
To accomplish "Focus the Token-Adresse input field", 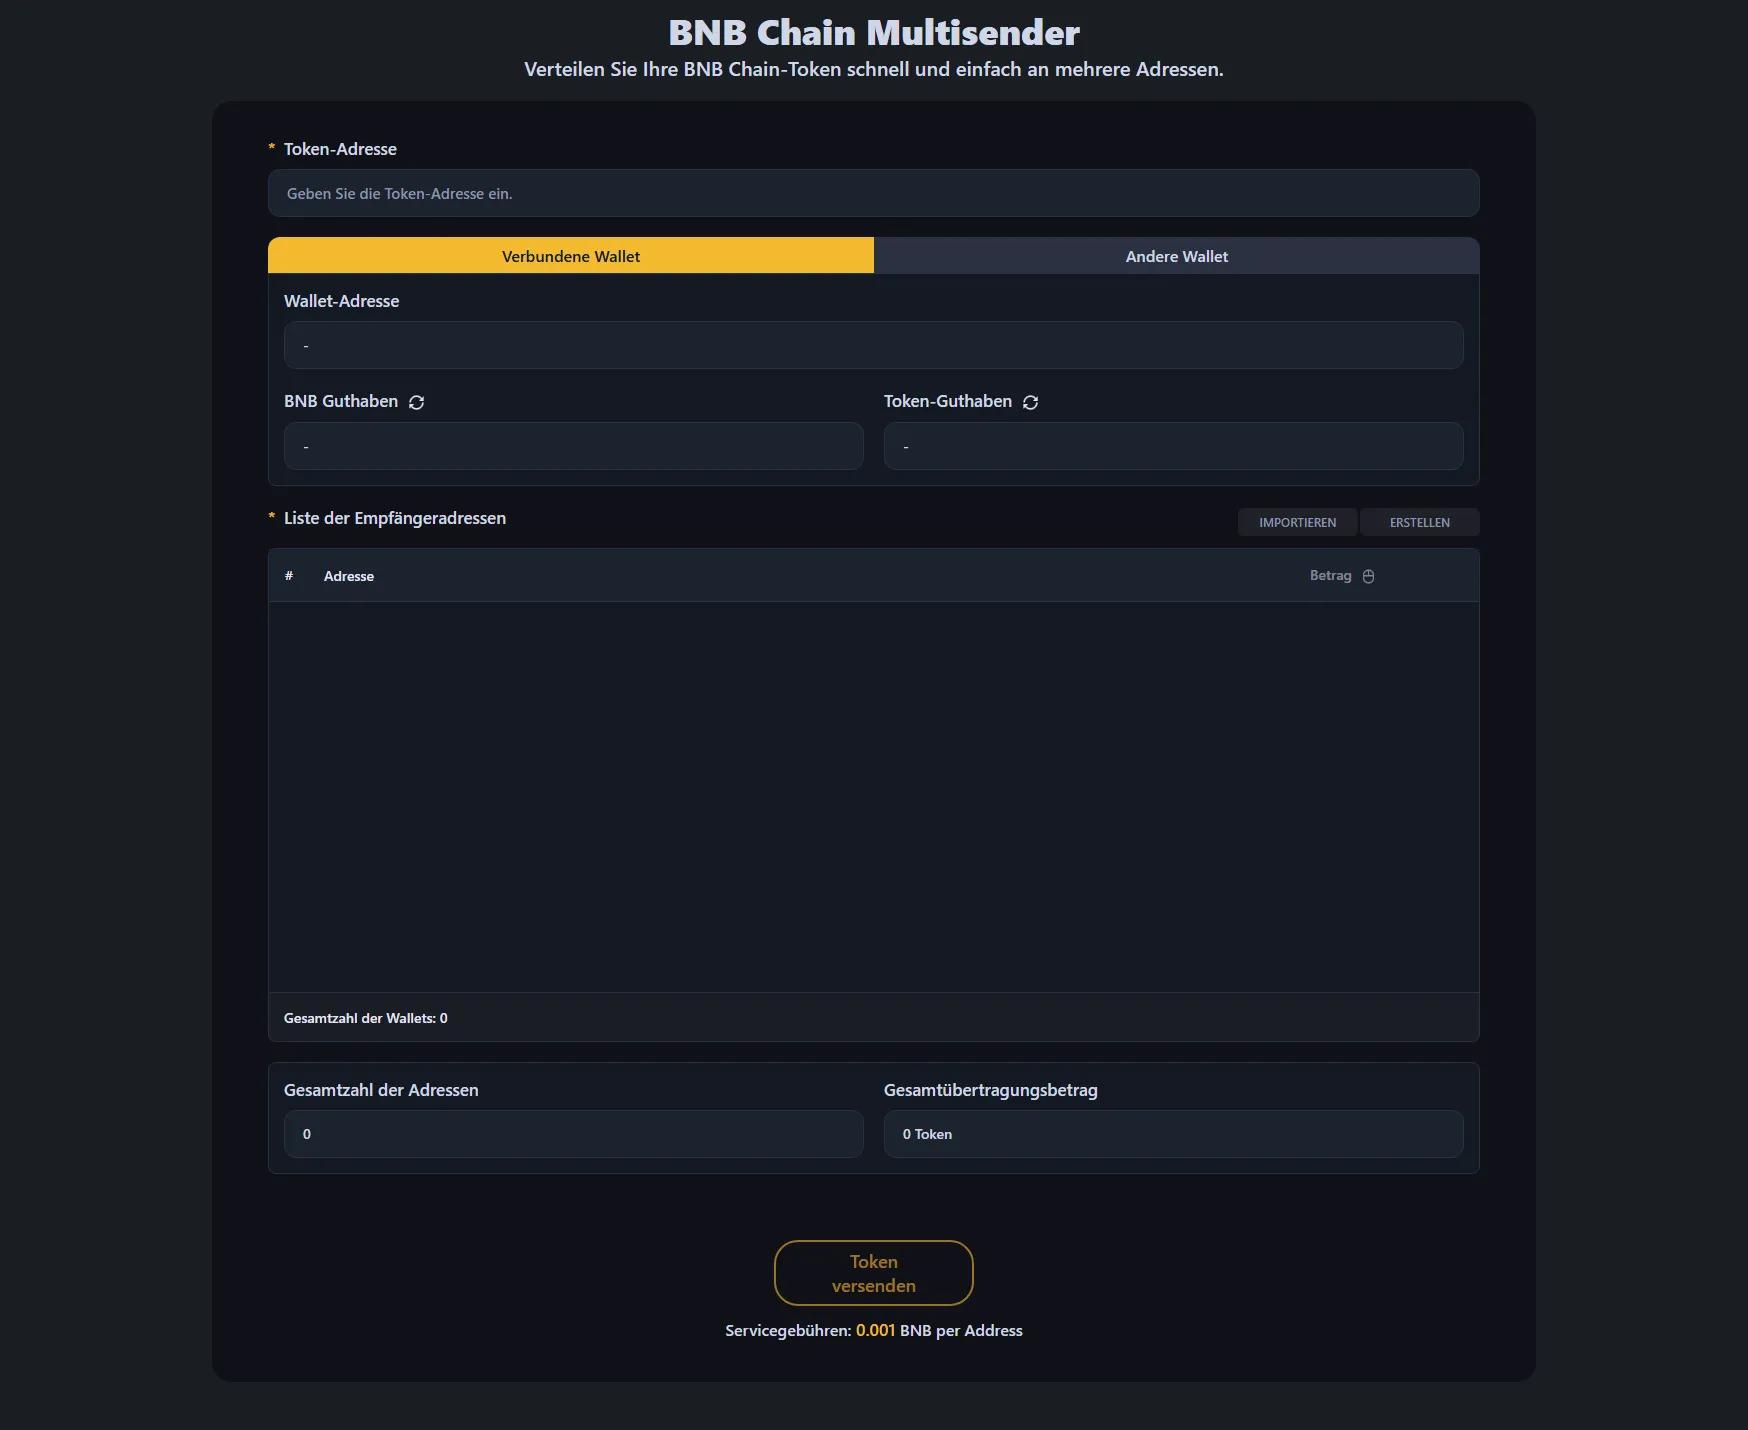I will [x=873, y=194].
